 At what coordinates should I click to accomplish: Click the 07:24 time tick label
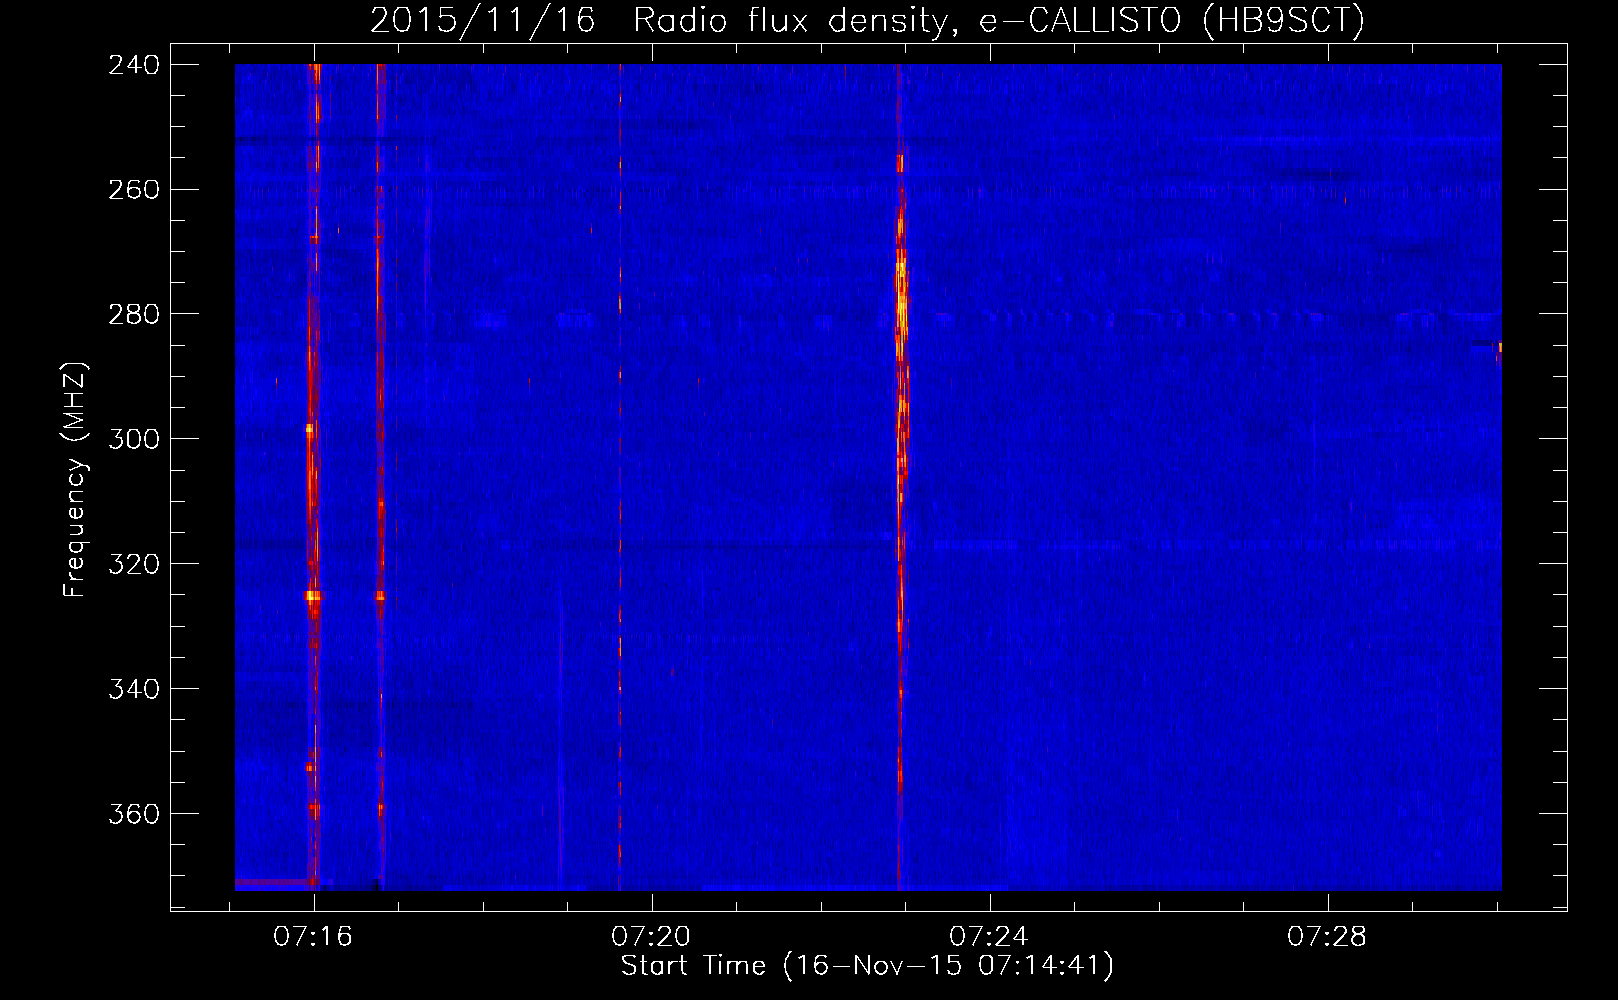click(989, 937)
